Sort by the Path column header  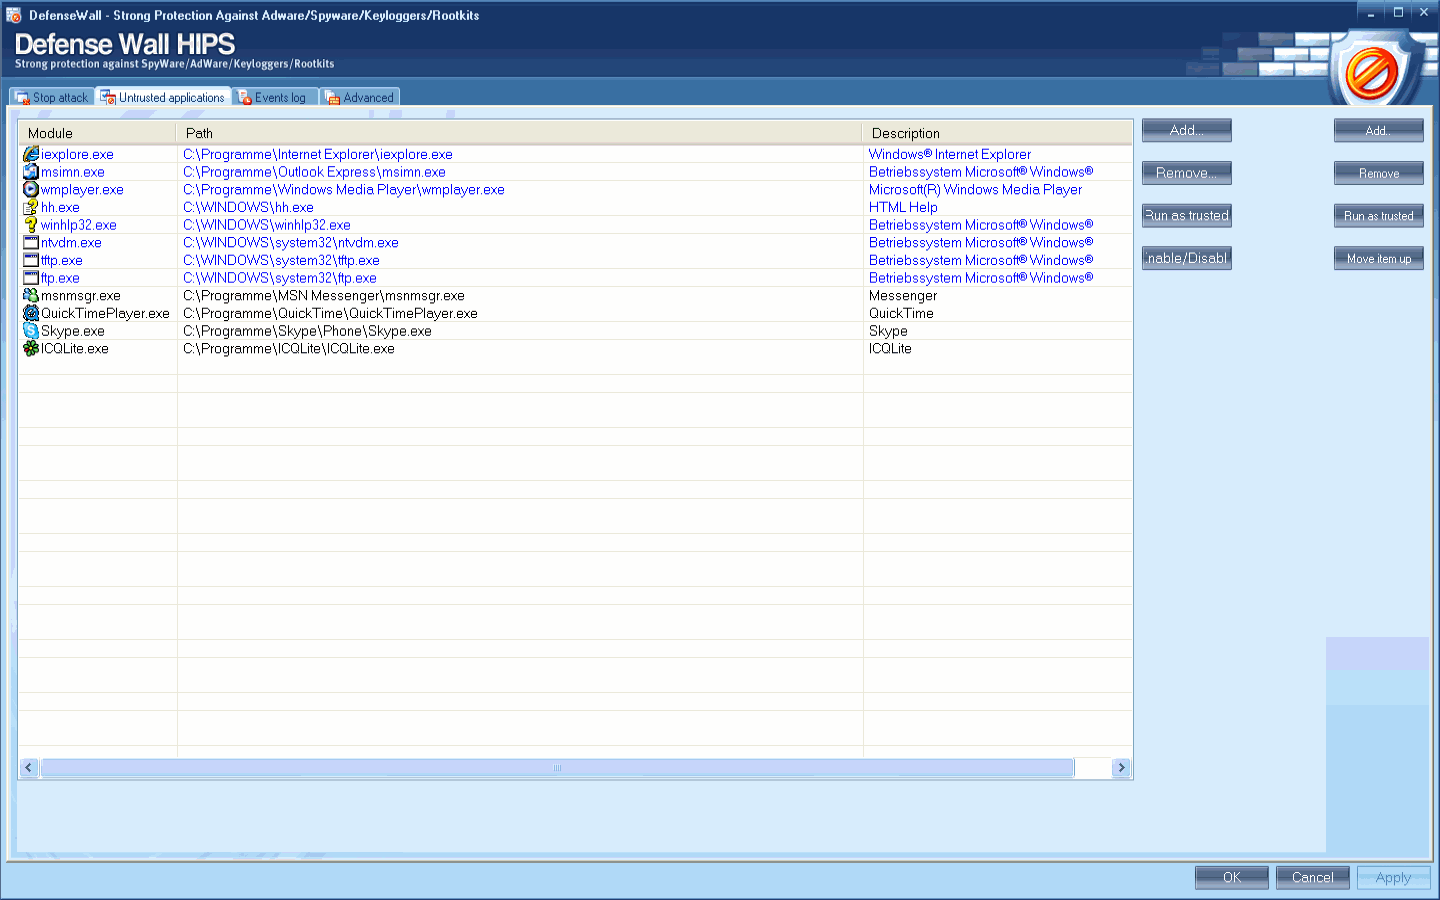click(519, 133)
